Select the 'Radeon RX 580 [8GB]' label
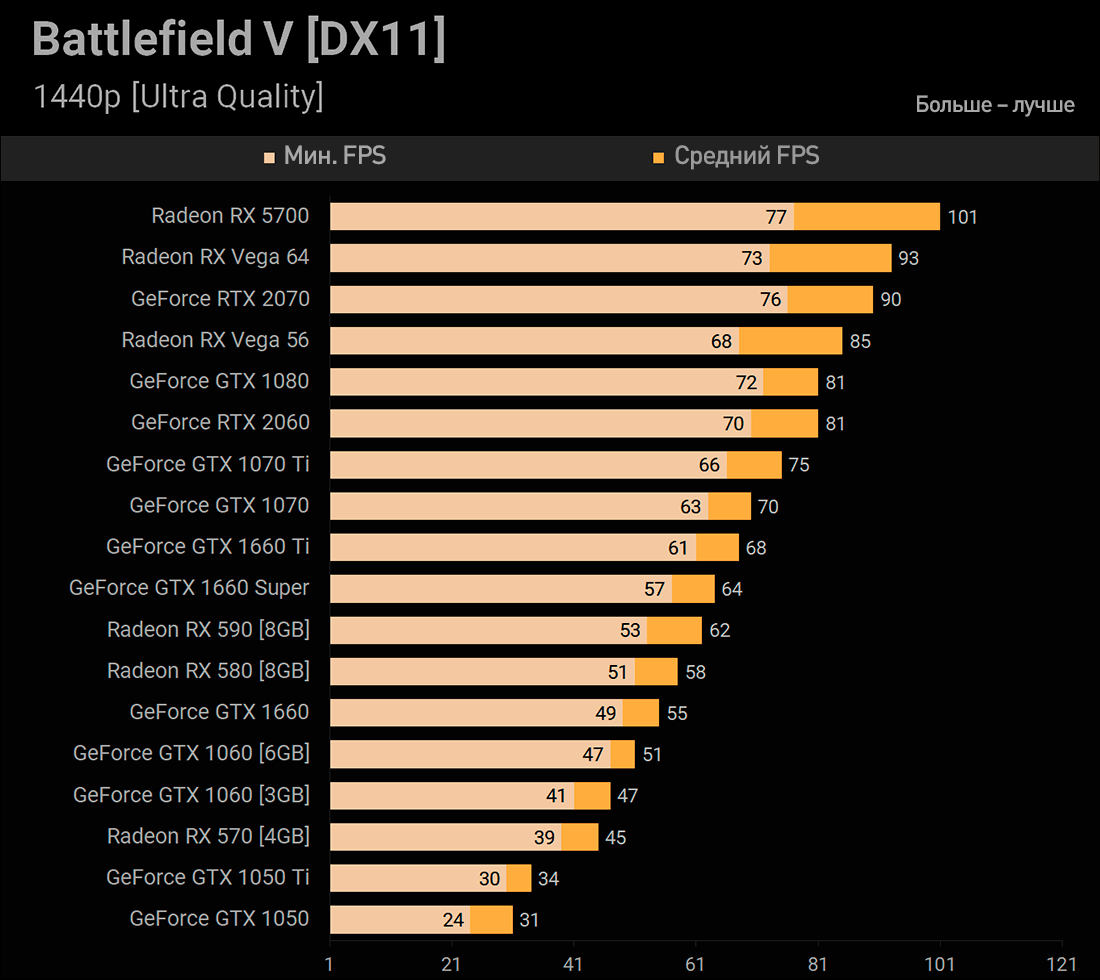 (208, 671)
